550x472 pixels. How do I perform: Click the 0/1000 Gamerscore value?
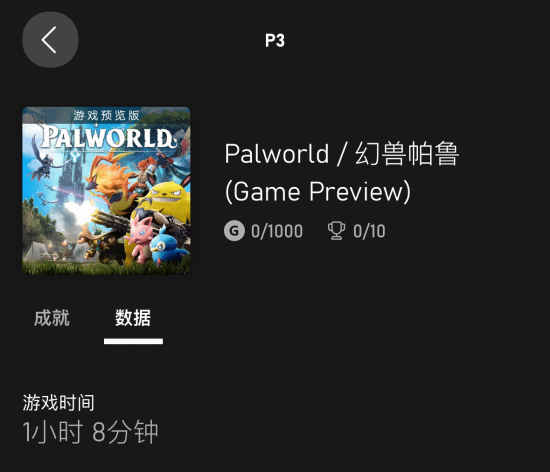tap(277, 231)
